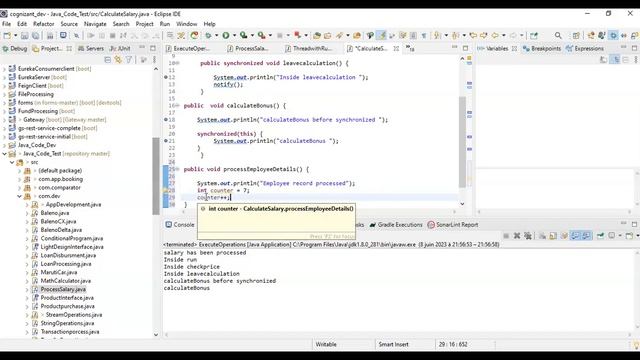Click Clear Console icon
The height and width of the screenshot is (360, 640).
click(542, 236)
